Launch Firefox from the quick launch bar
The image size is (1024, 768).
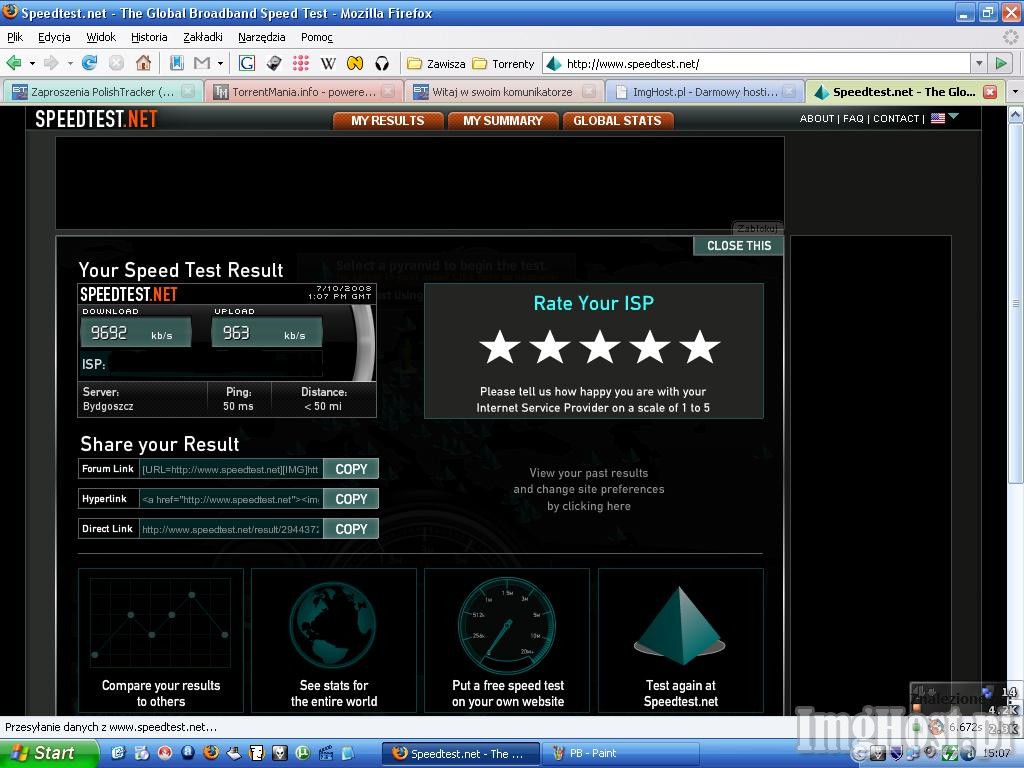pos(211,752)
